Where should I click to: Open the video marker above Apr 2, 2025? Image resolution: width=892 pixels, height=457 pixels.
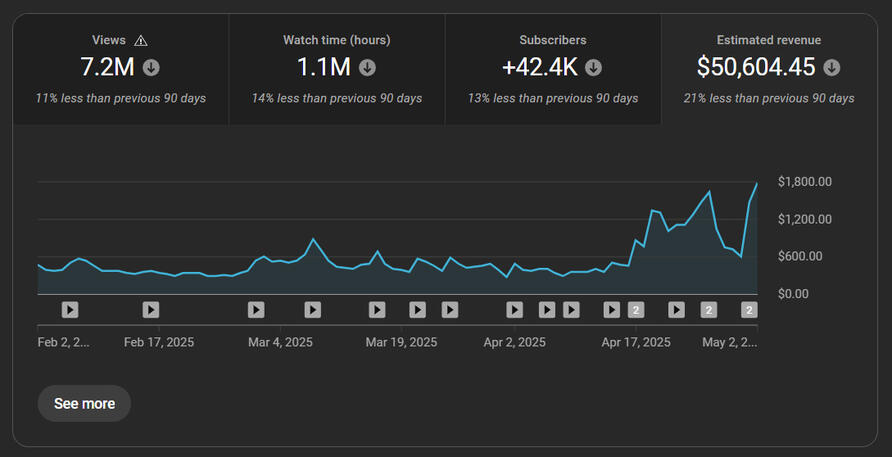point(514,310)
